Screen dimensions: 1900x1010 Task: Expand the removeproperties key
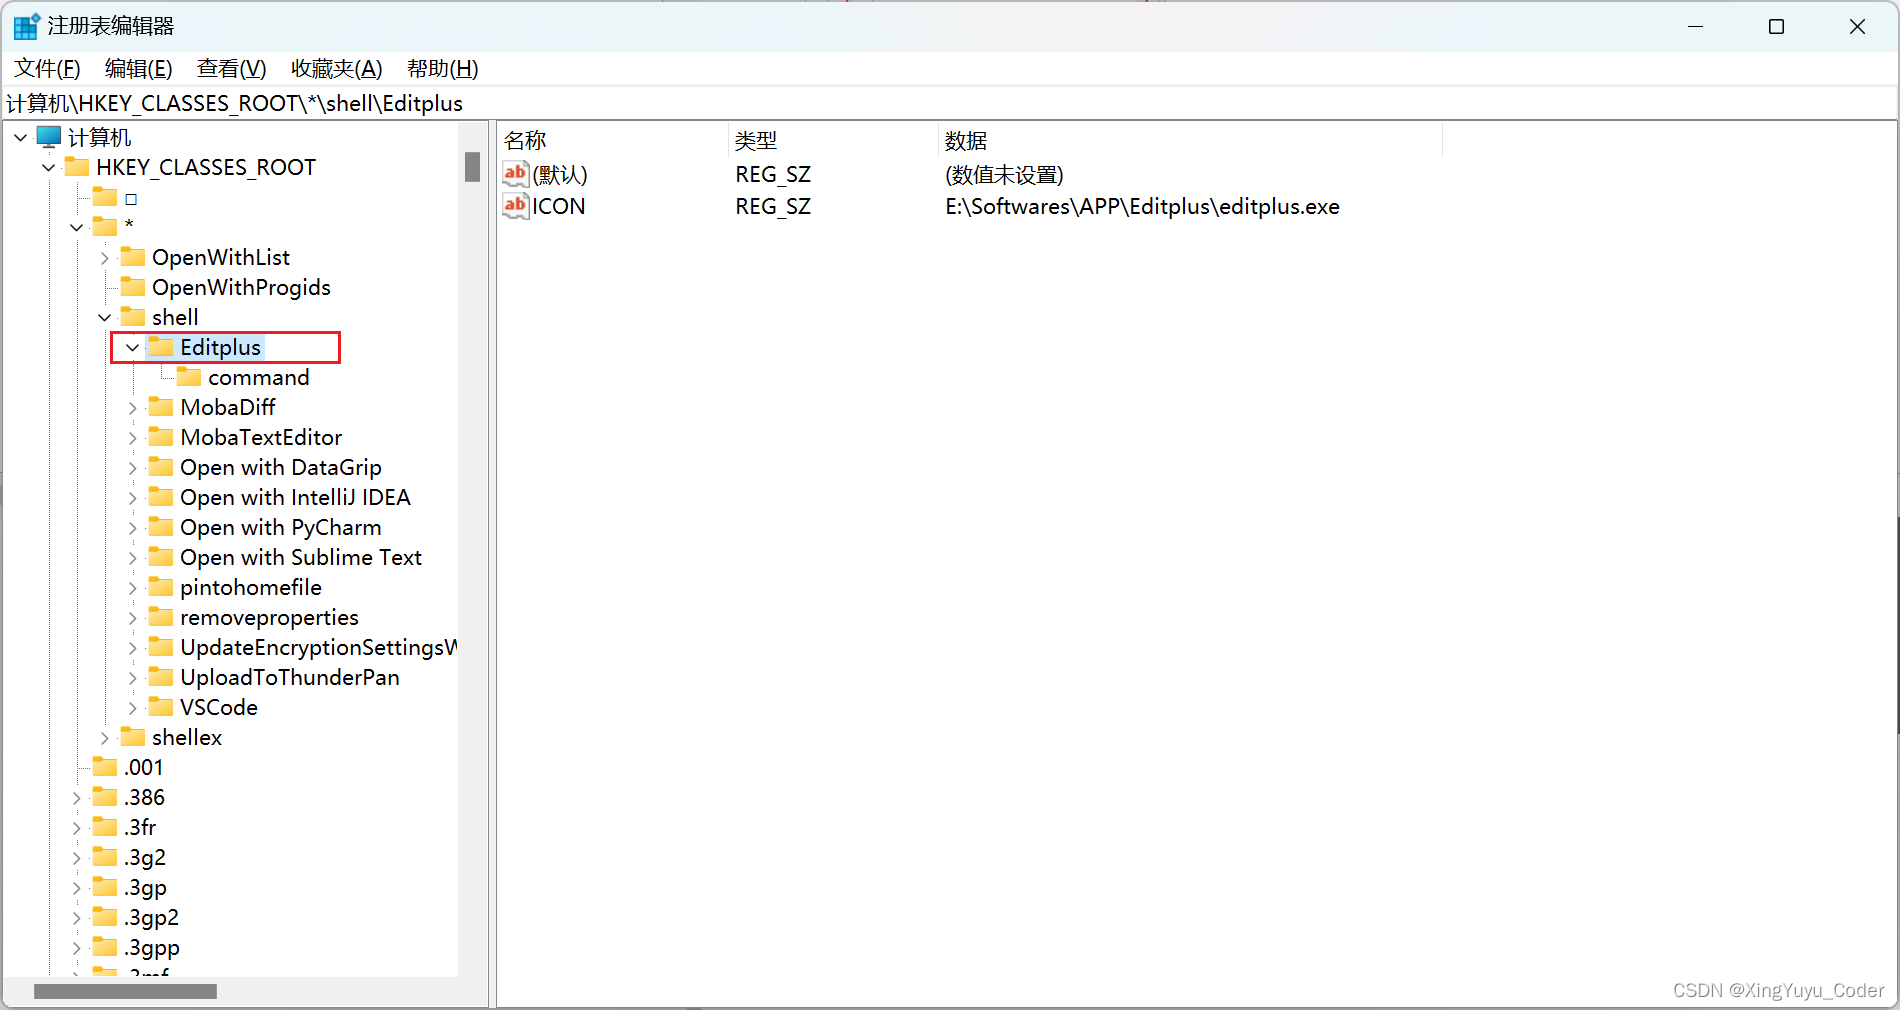pos(133,618)
